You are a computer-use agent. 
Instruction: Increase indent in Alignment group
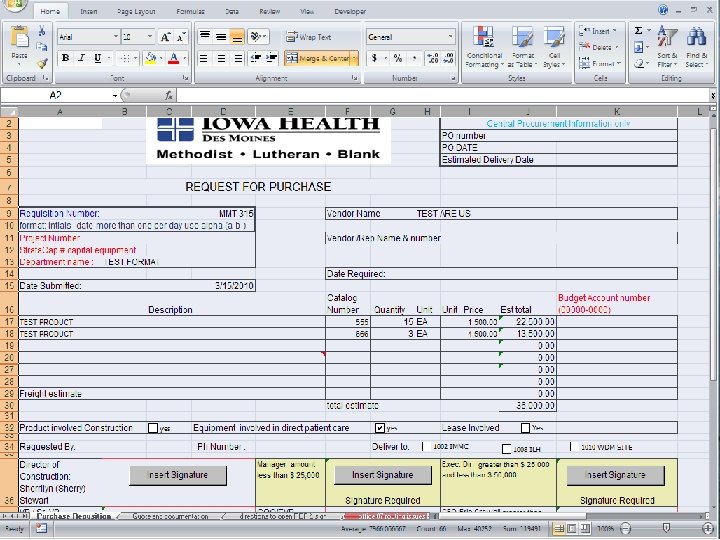pyautogui.click(x=271, y=58)
